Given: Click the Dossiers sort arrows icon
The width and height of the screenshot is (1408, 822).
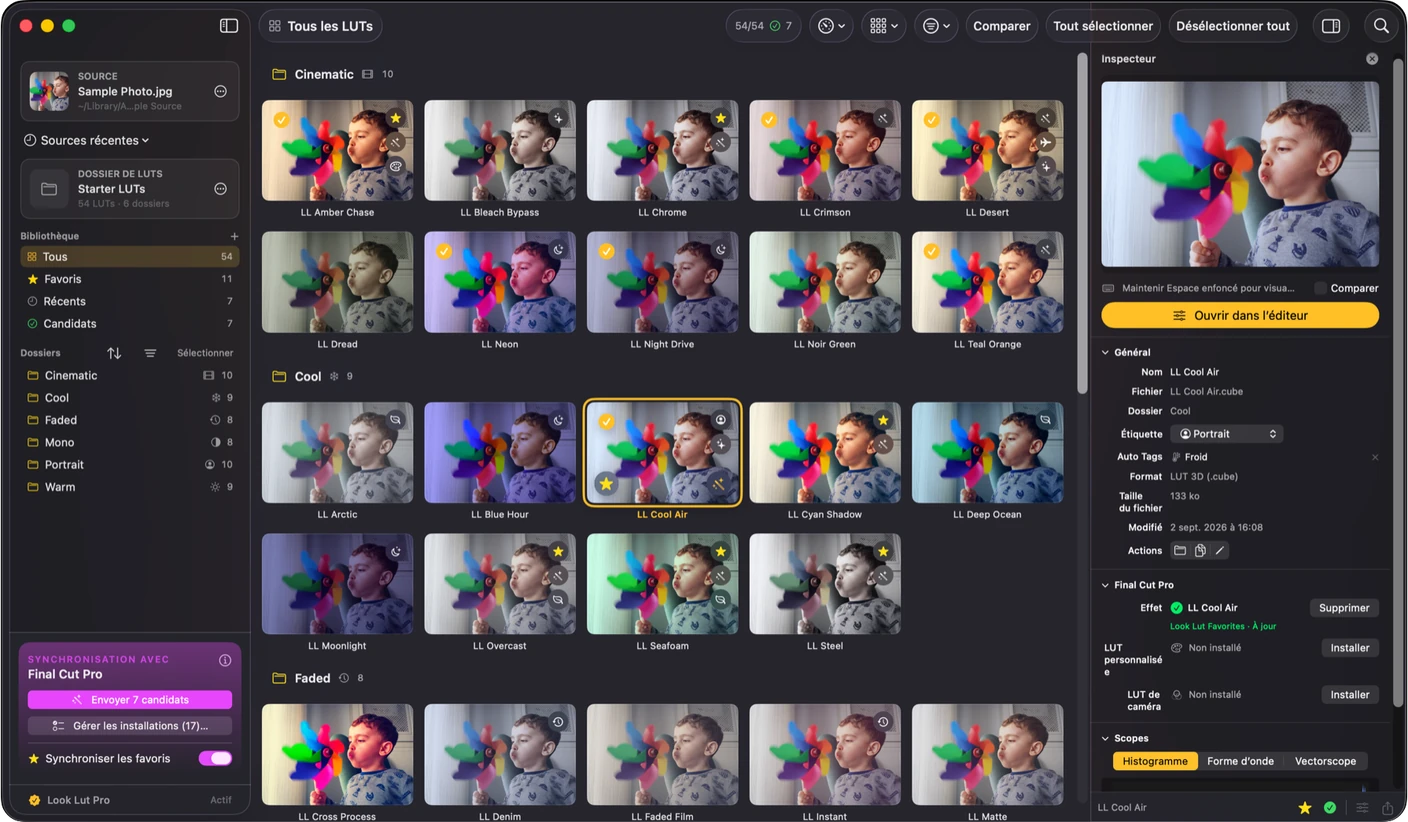Looking at the screenshot, I should 114,353.
